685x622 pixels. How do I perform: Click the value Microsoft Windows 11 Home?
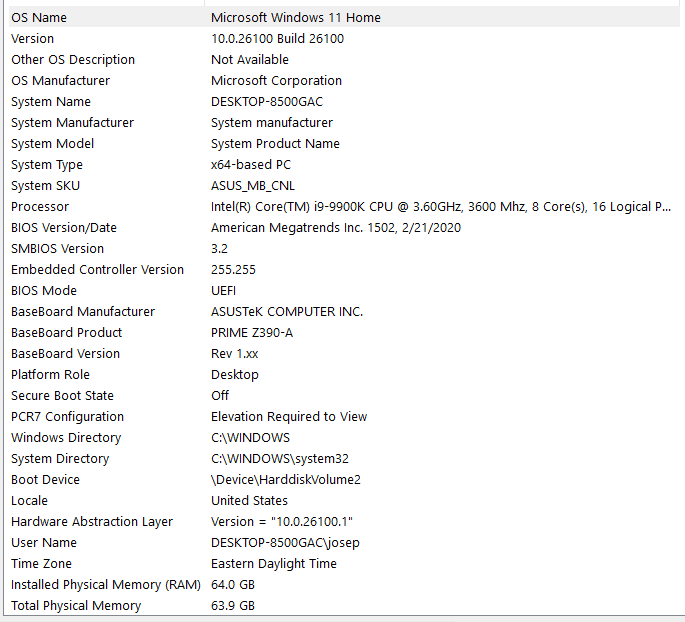click(x=296, y=18)
